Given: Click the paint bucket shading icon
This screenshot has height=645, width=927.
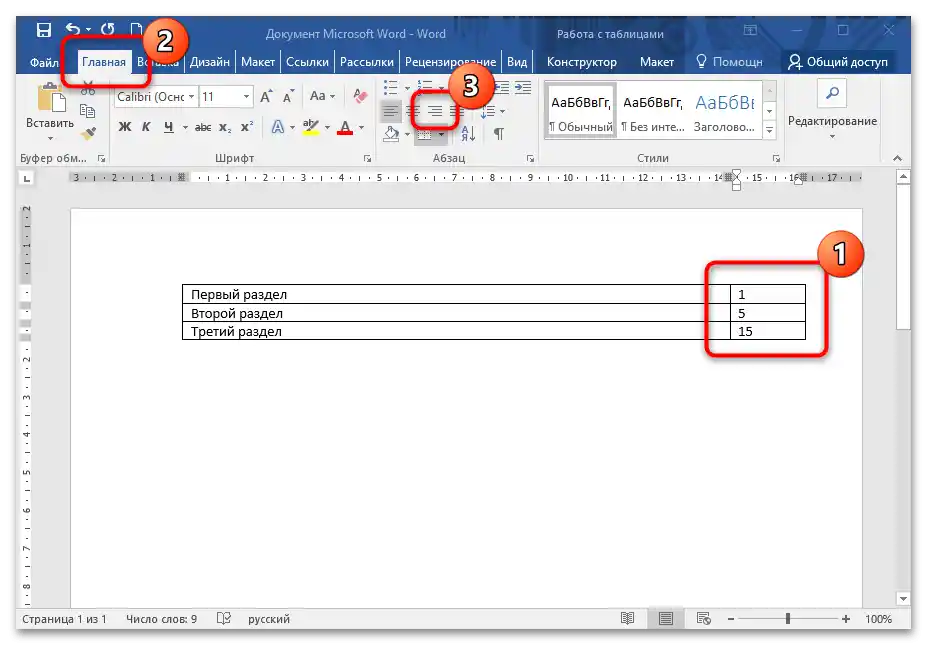Looking at the screenshot, I should [391, 134].
